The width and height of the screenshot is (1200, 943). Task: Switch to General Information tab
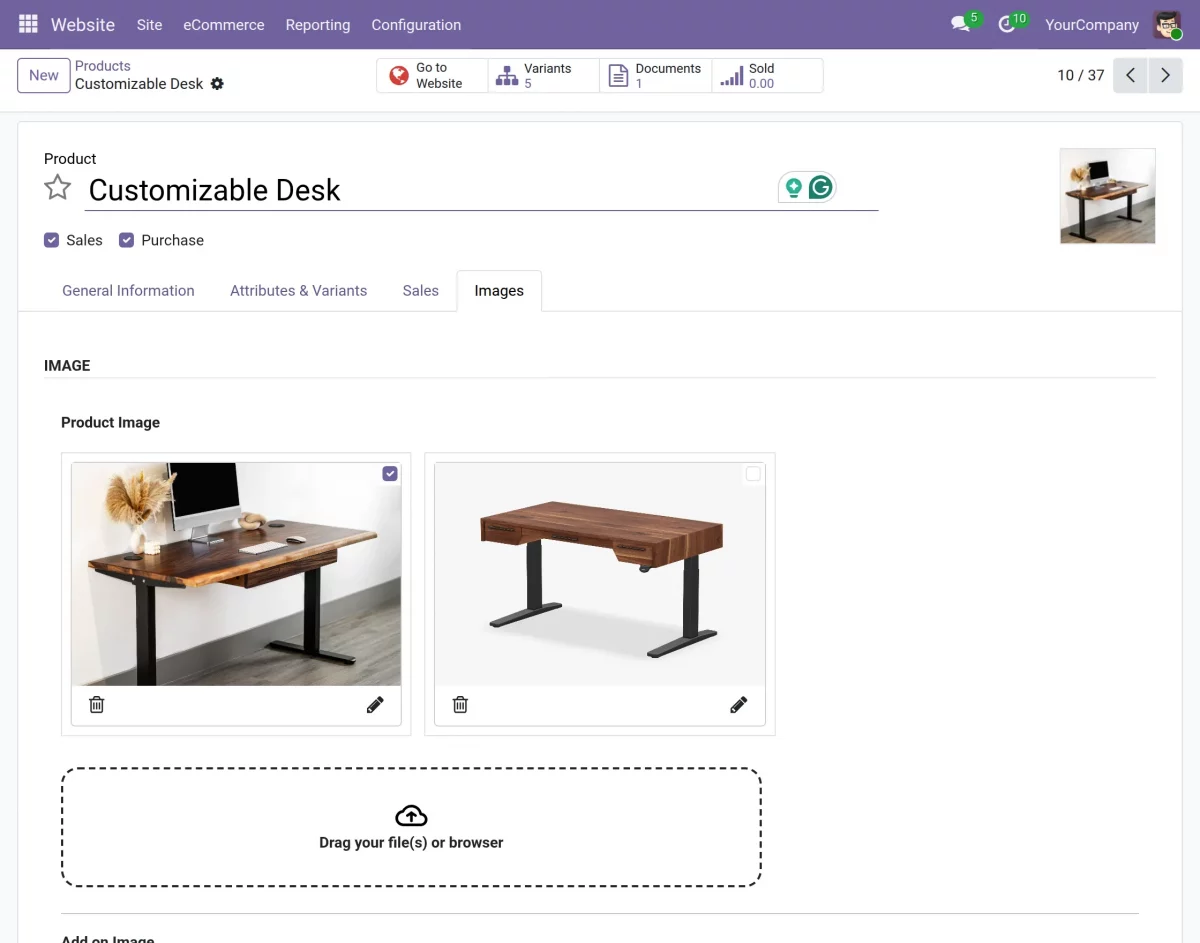click(128, 291)
